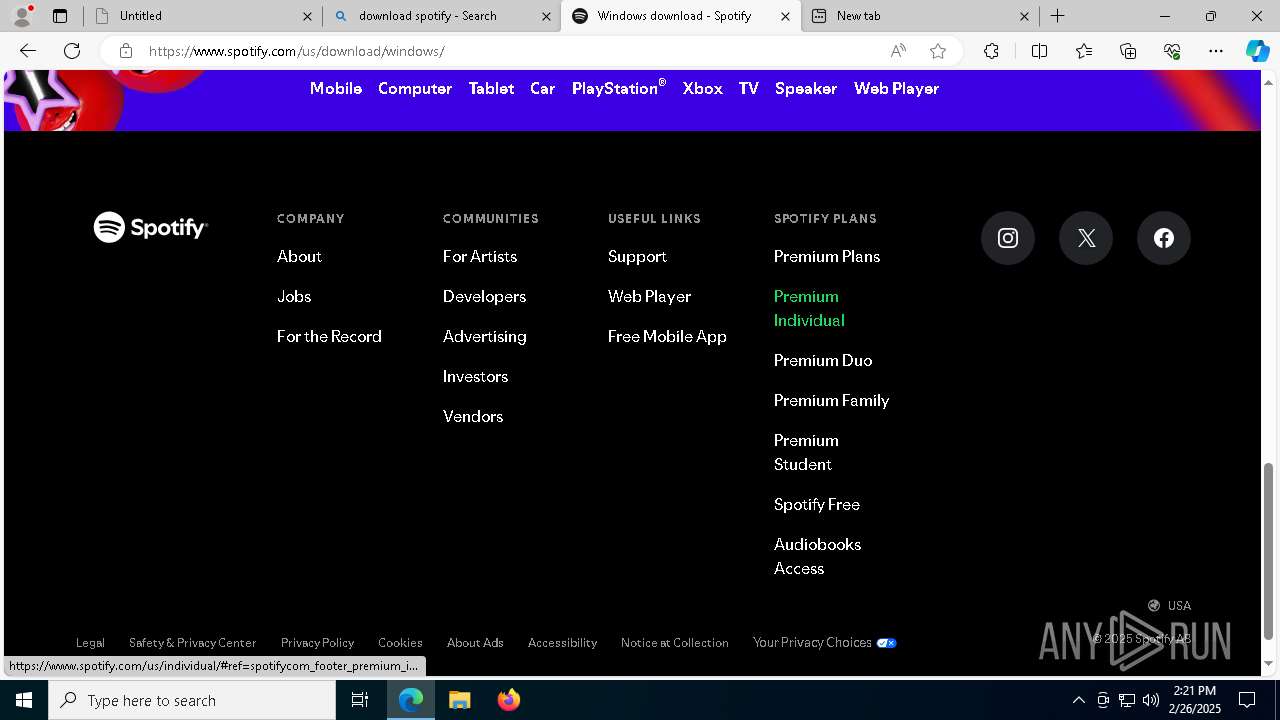Screen dimensions: 1280x720
Task: Open Edge Settings and more menu
Action: pyautogui.click(x=1216, y=51)
